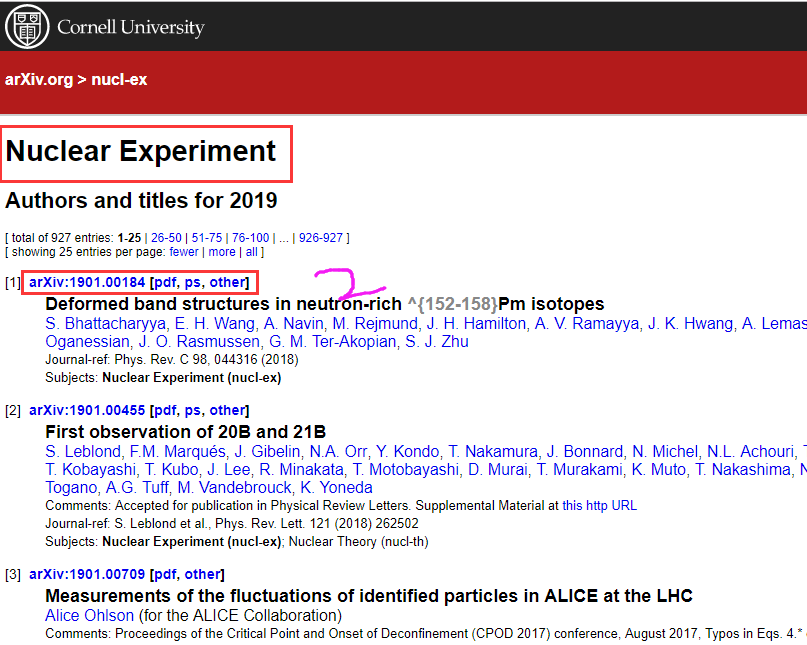Image resolution: width=807 pixels, height=645 pixels.
Task: Click Alice Ohlson's author link
Action: 89,615
